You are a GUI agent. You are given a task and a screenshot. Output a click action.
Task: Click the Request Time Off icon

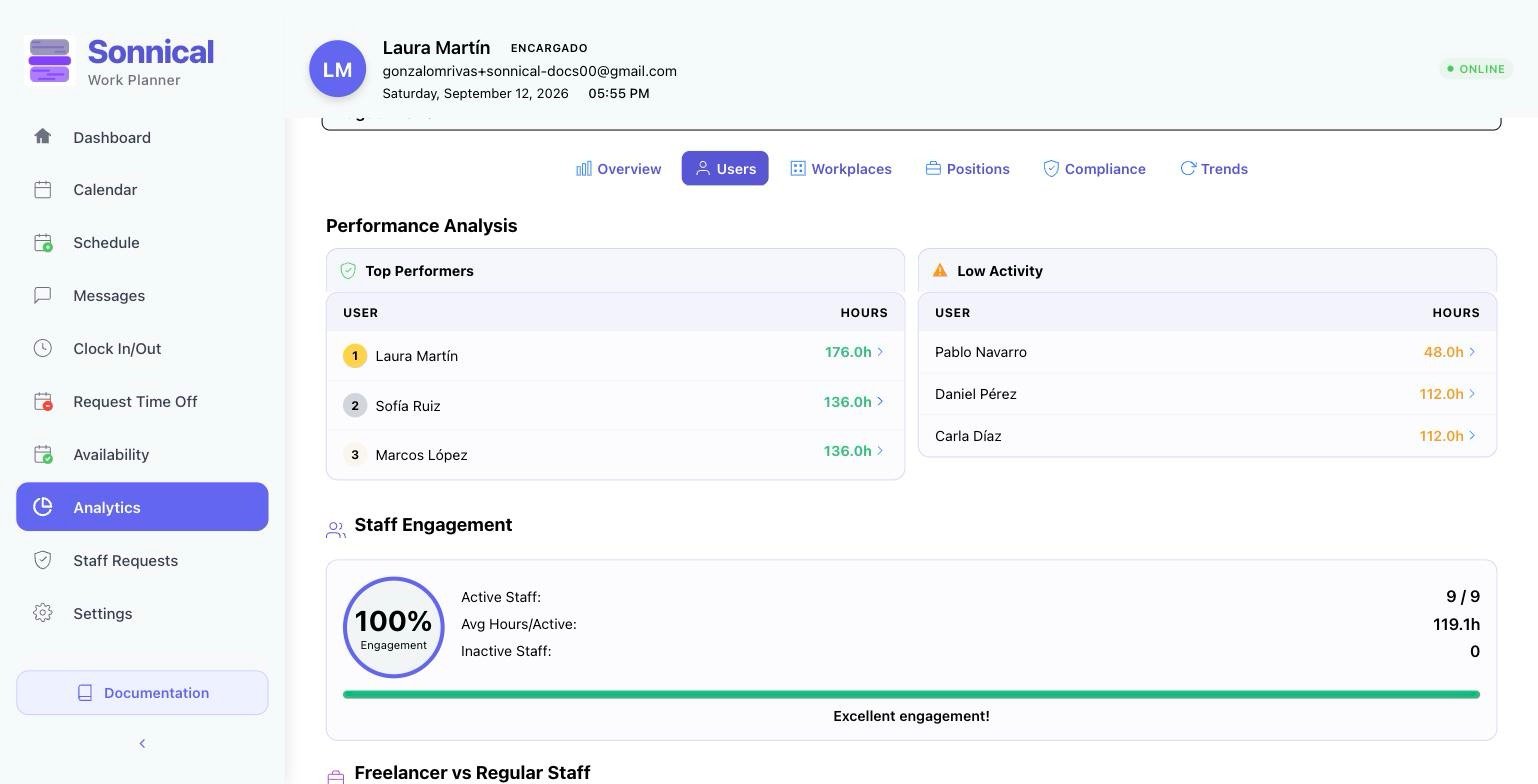coord(42,402)
